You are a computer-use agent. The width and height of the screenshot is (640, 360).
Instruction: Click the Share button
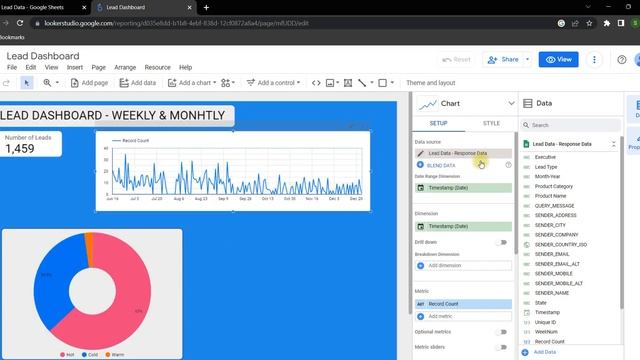click(x=503, y=60)
